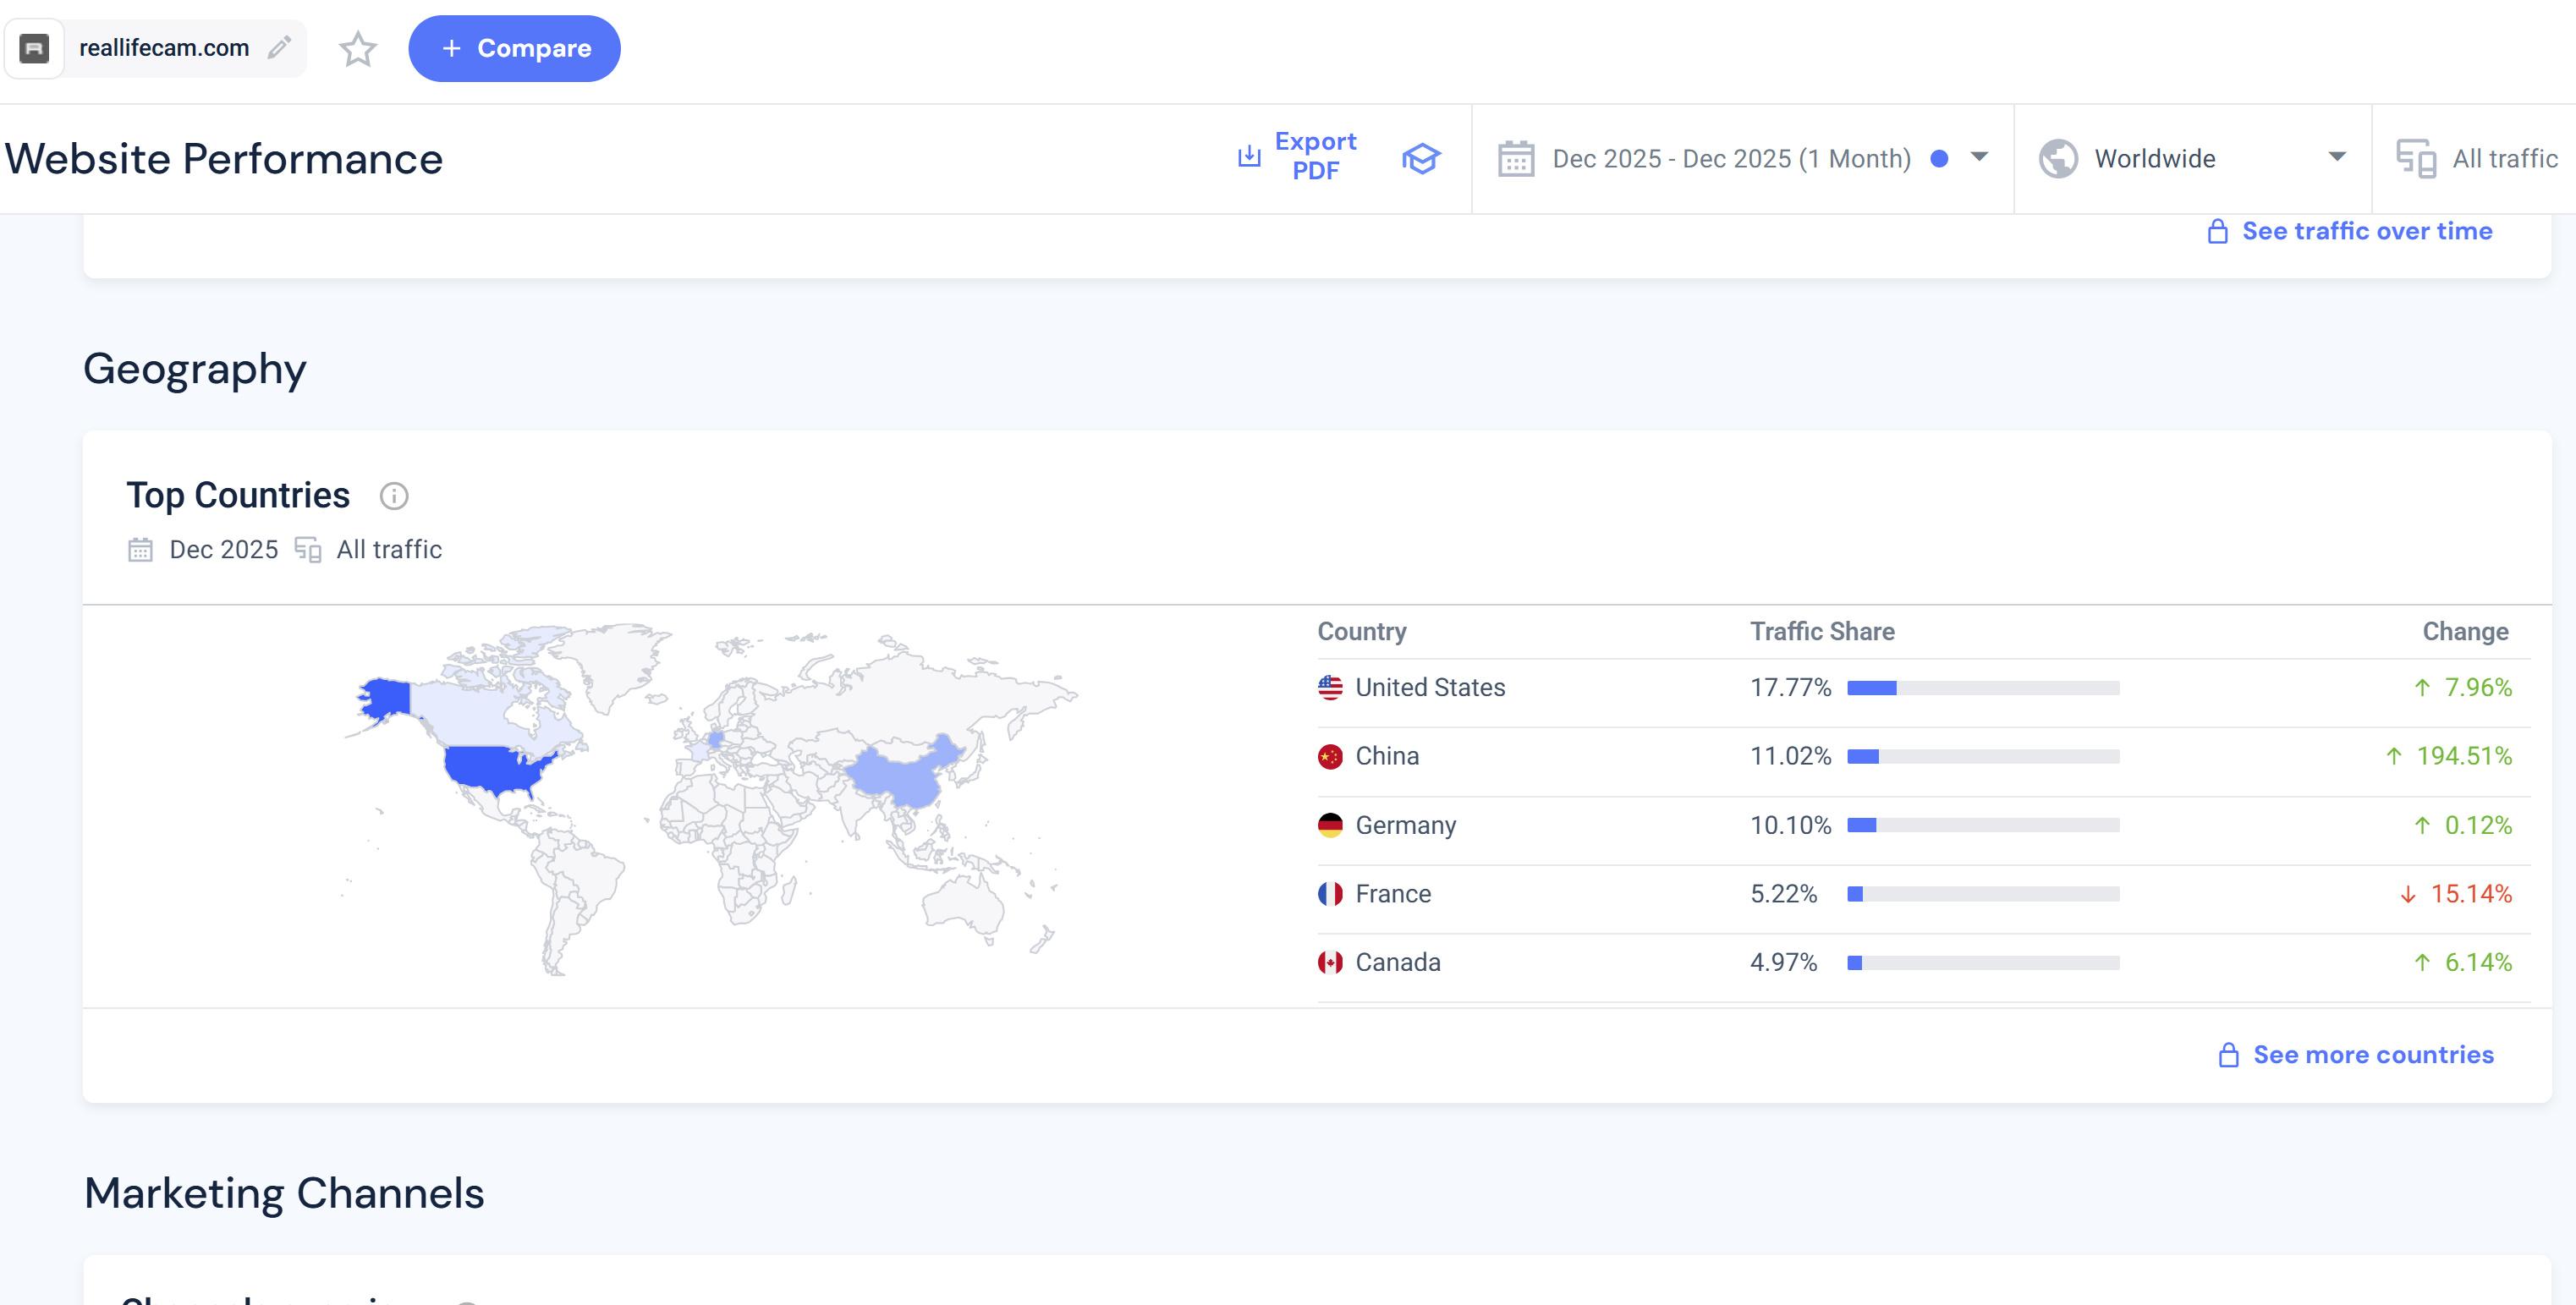Select the Germany row in countries table
2576x1305 pixels.
(1405, 825)
